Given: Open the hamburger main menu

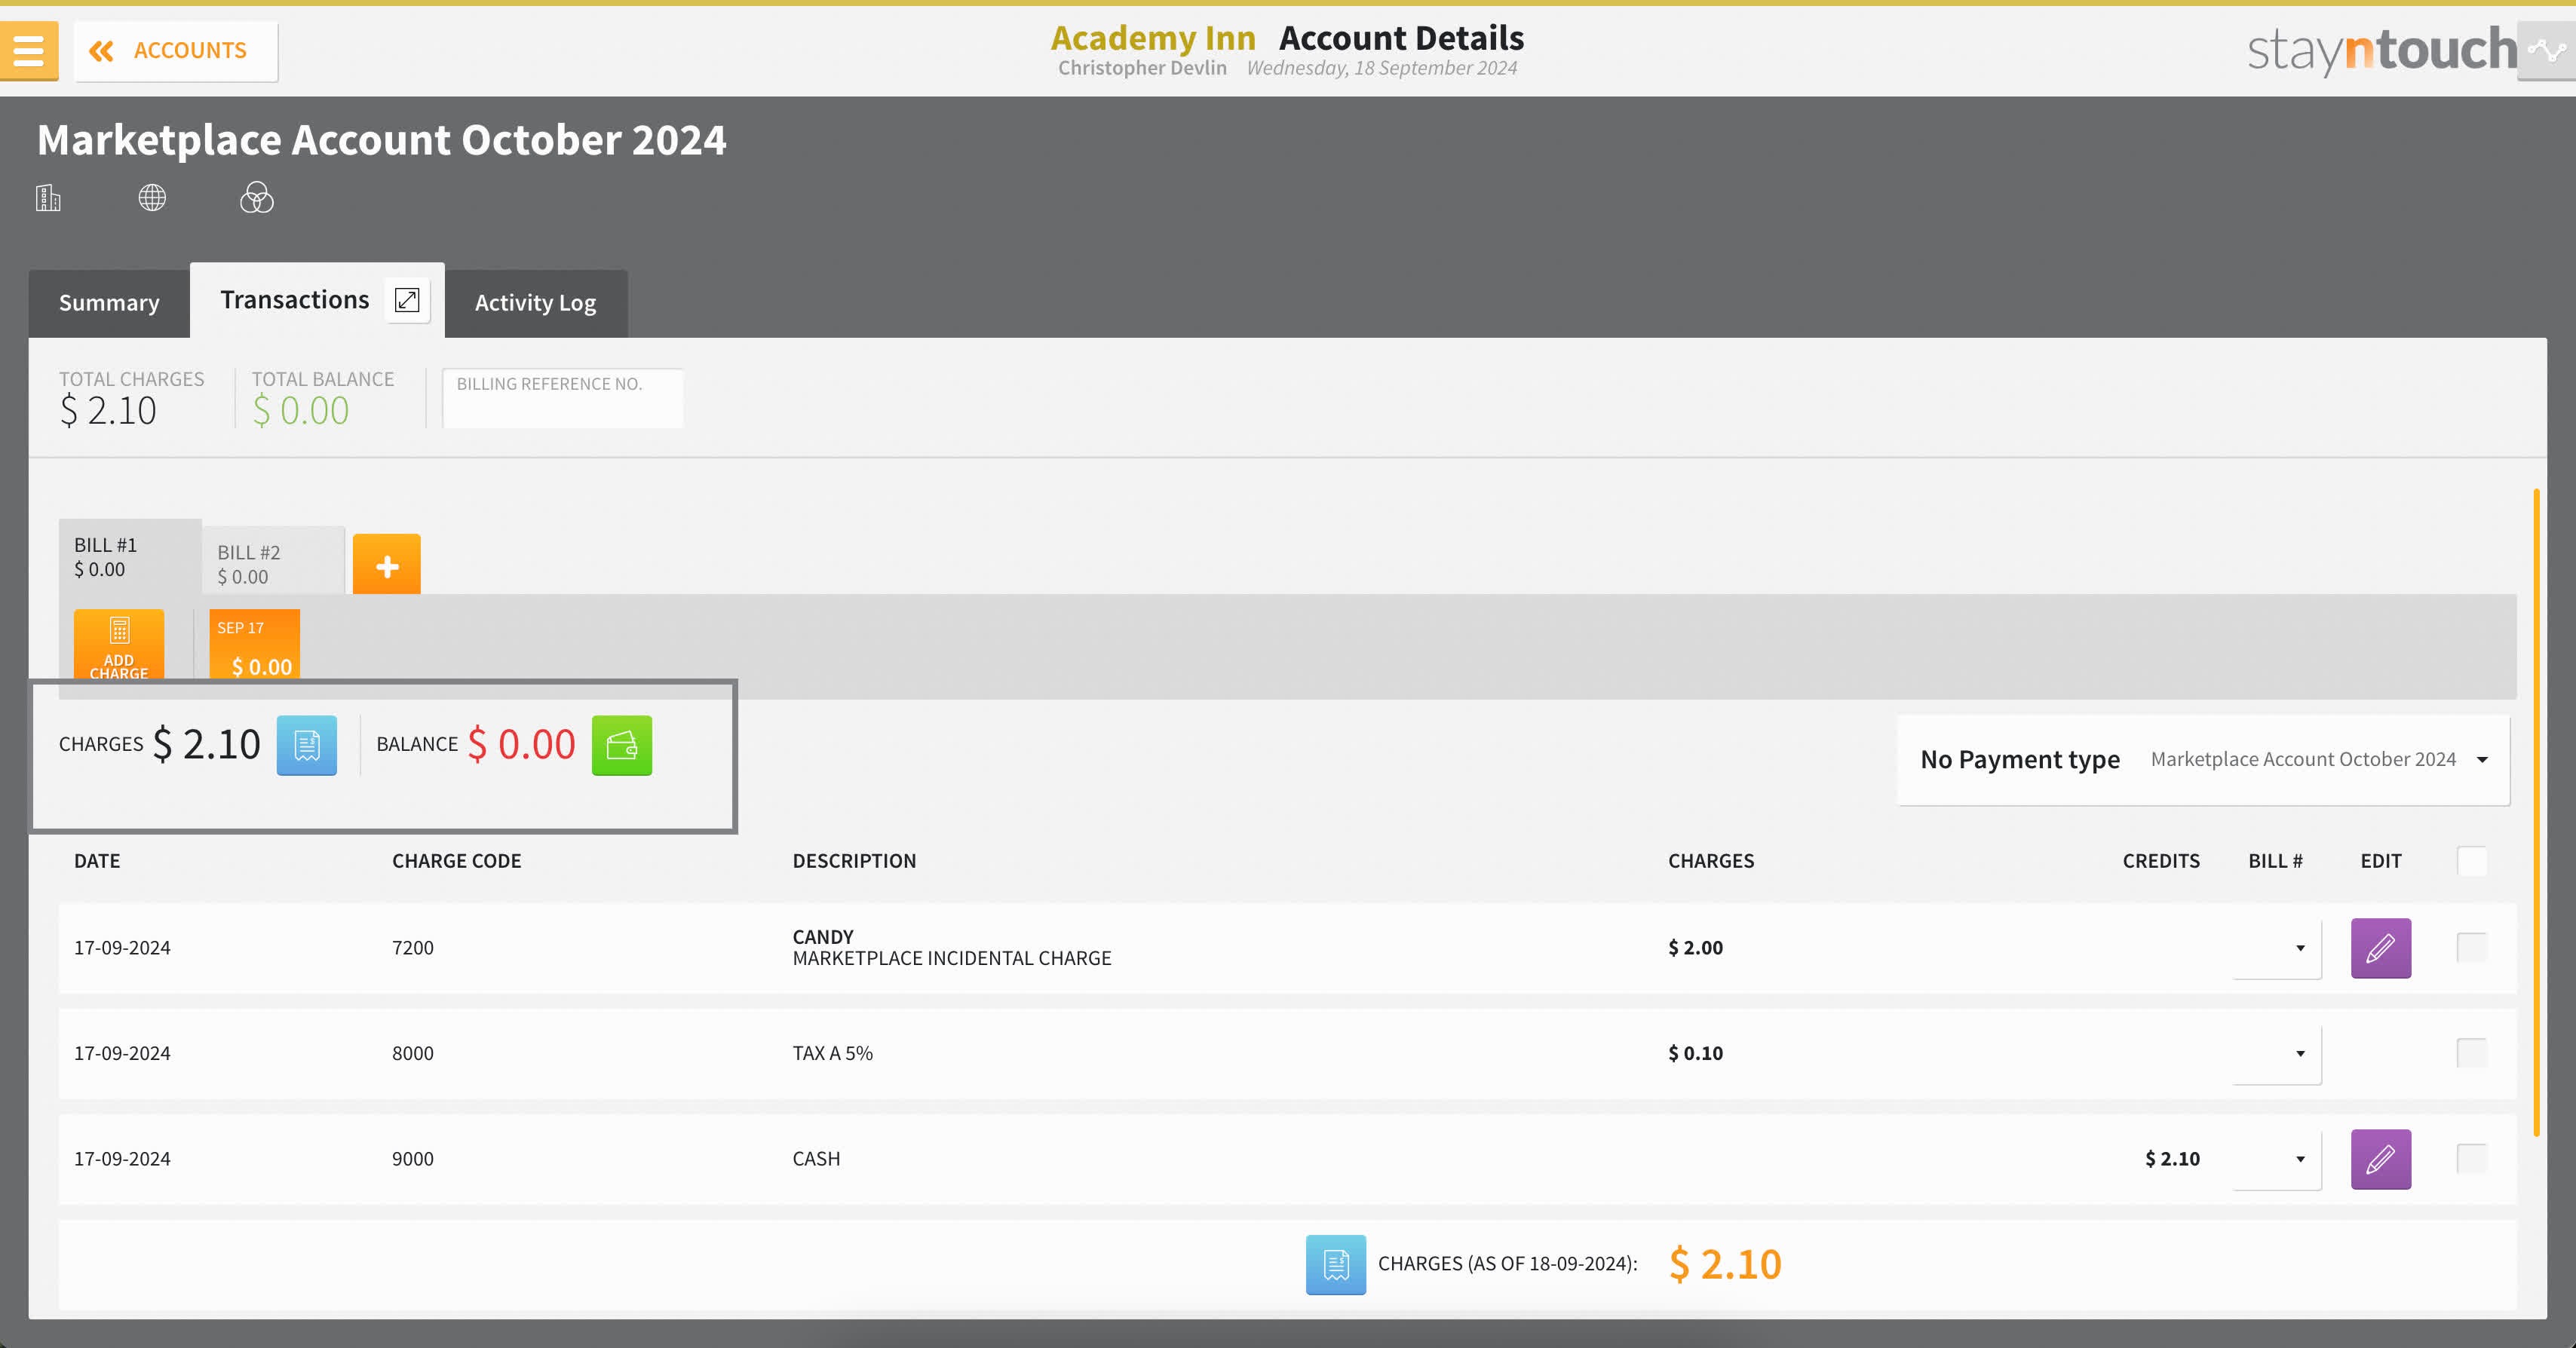Looking at the screenshot, I should tap(29, 50).
